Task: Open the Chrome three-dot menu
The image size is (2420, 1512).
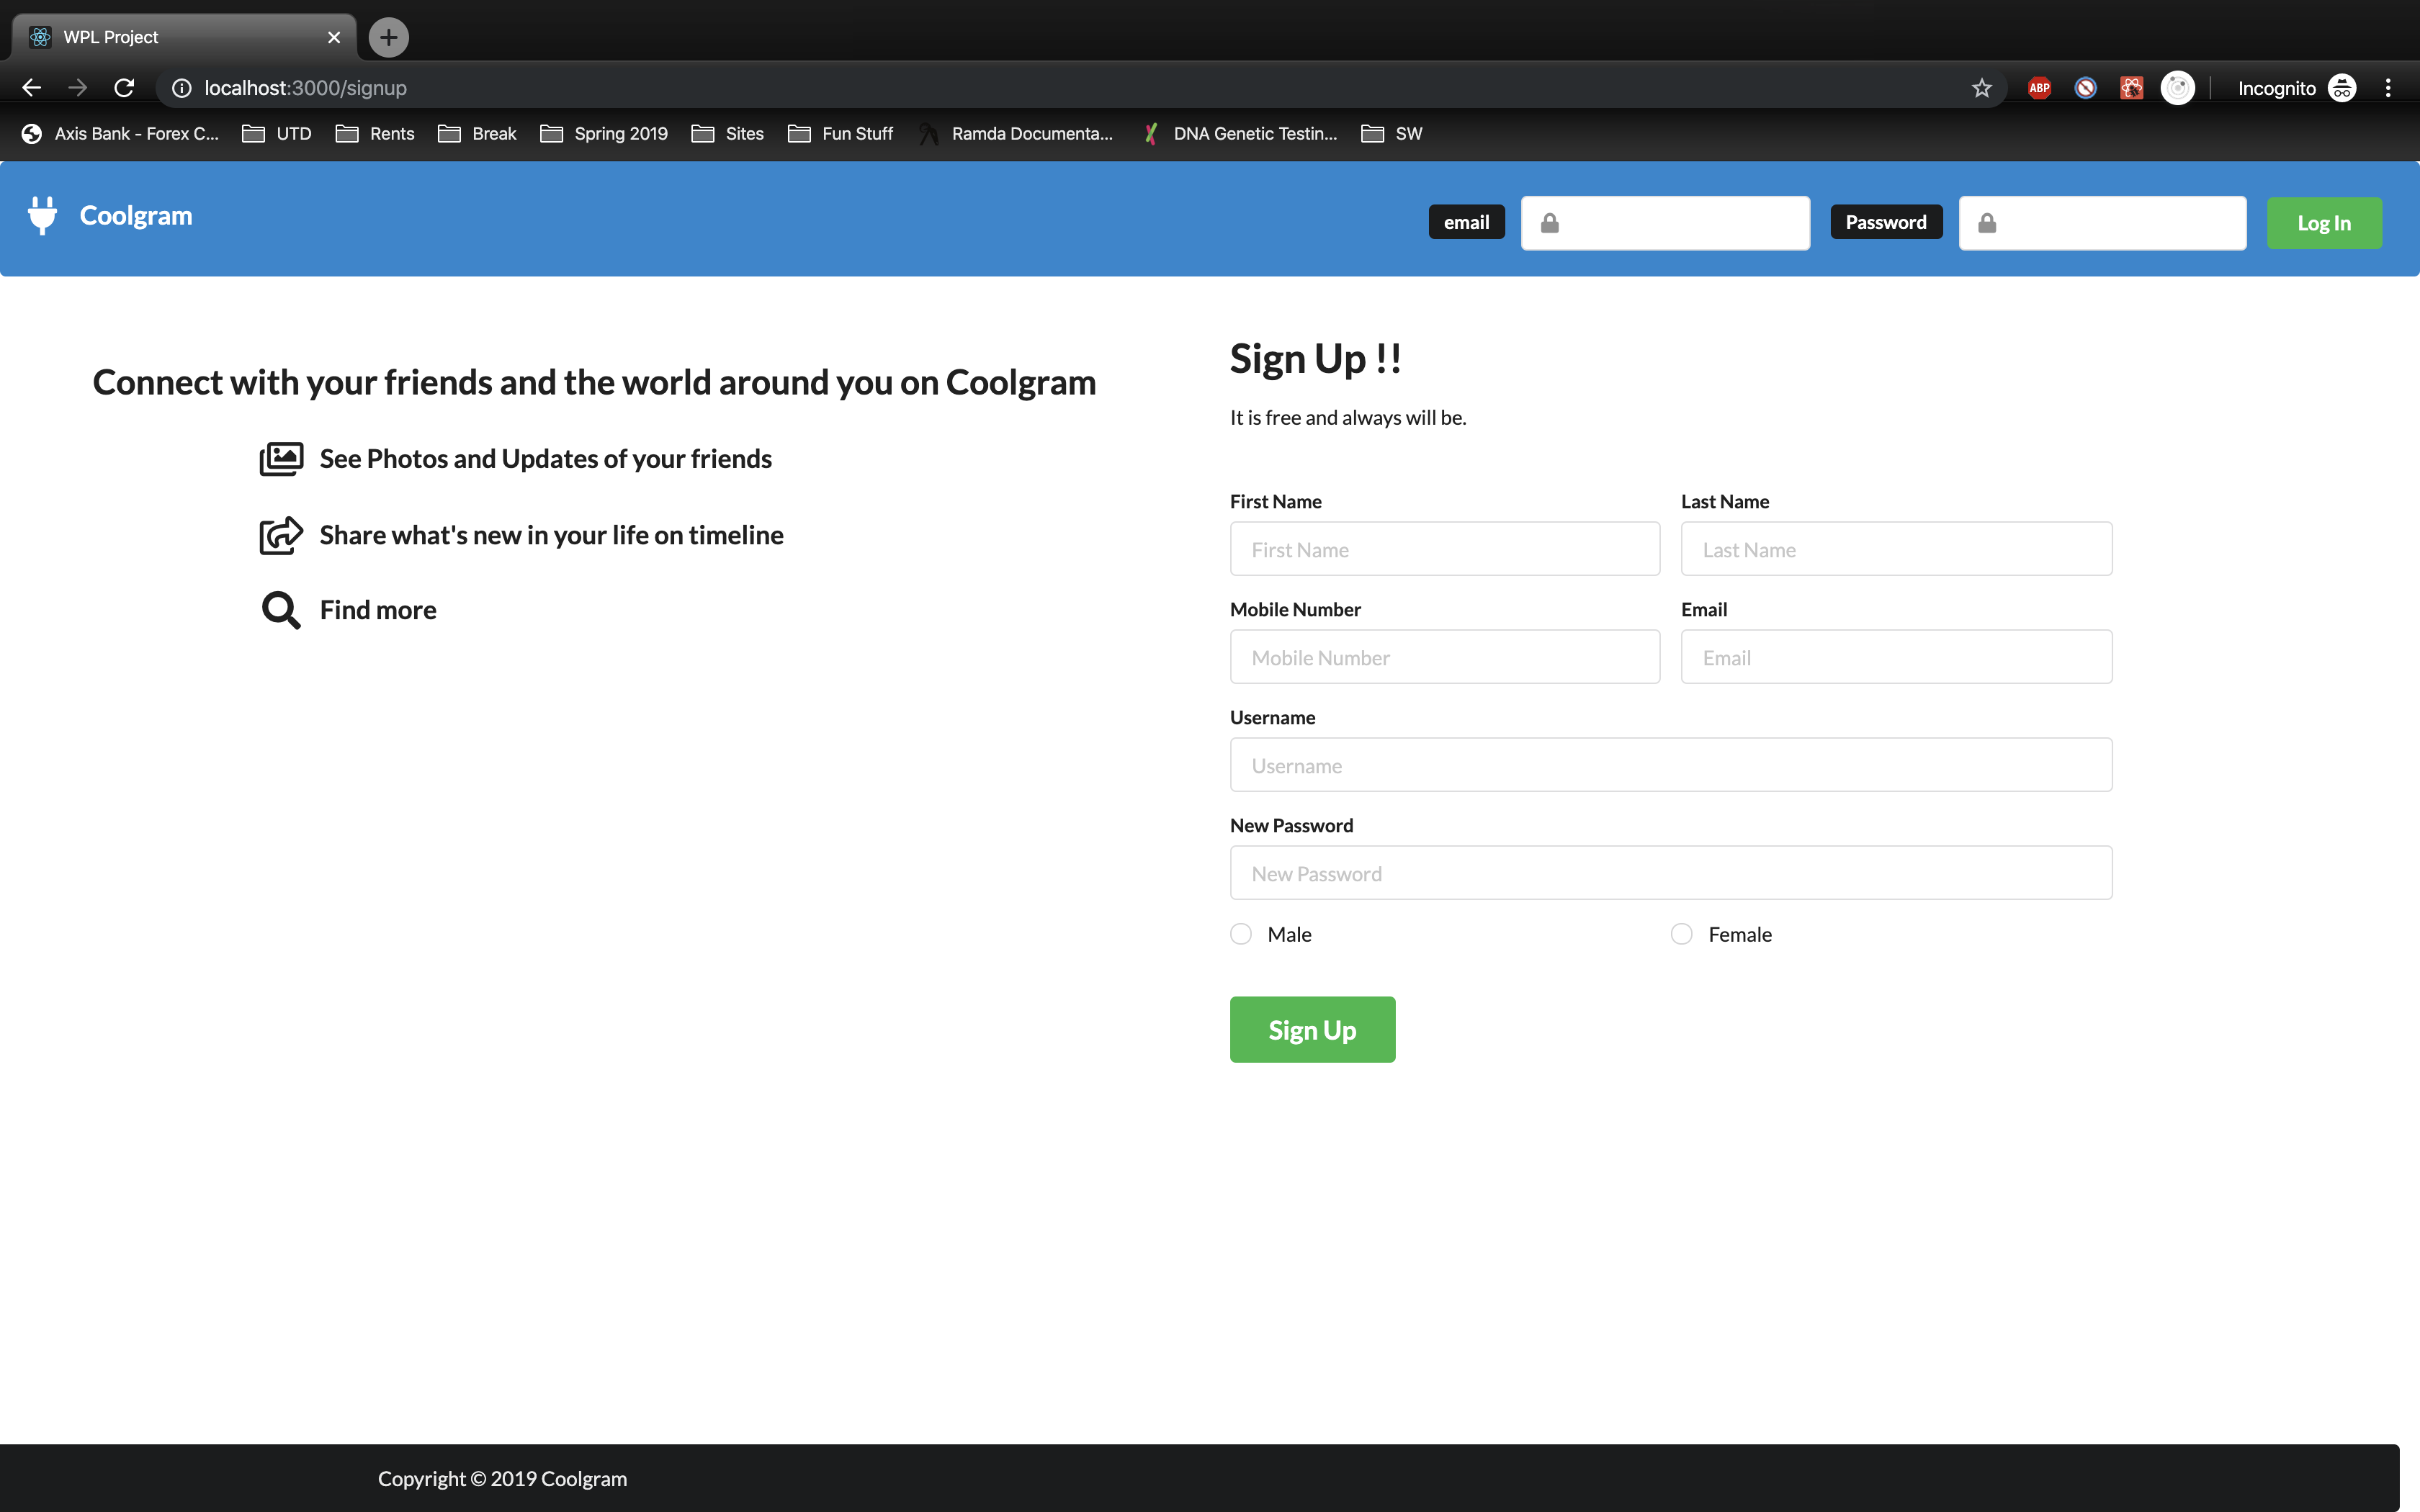Action: pyautogui.click(x=2388, y=88)
